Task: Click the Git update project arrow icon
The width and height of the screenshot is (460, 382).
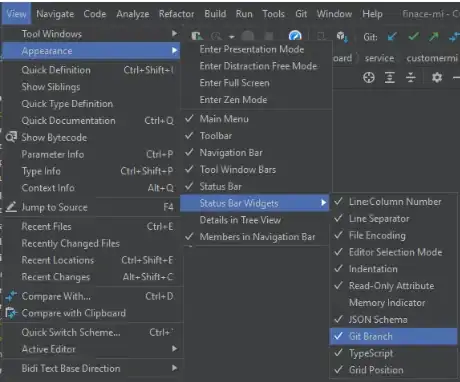Action: pos(392,36)
